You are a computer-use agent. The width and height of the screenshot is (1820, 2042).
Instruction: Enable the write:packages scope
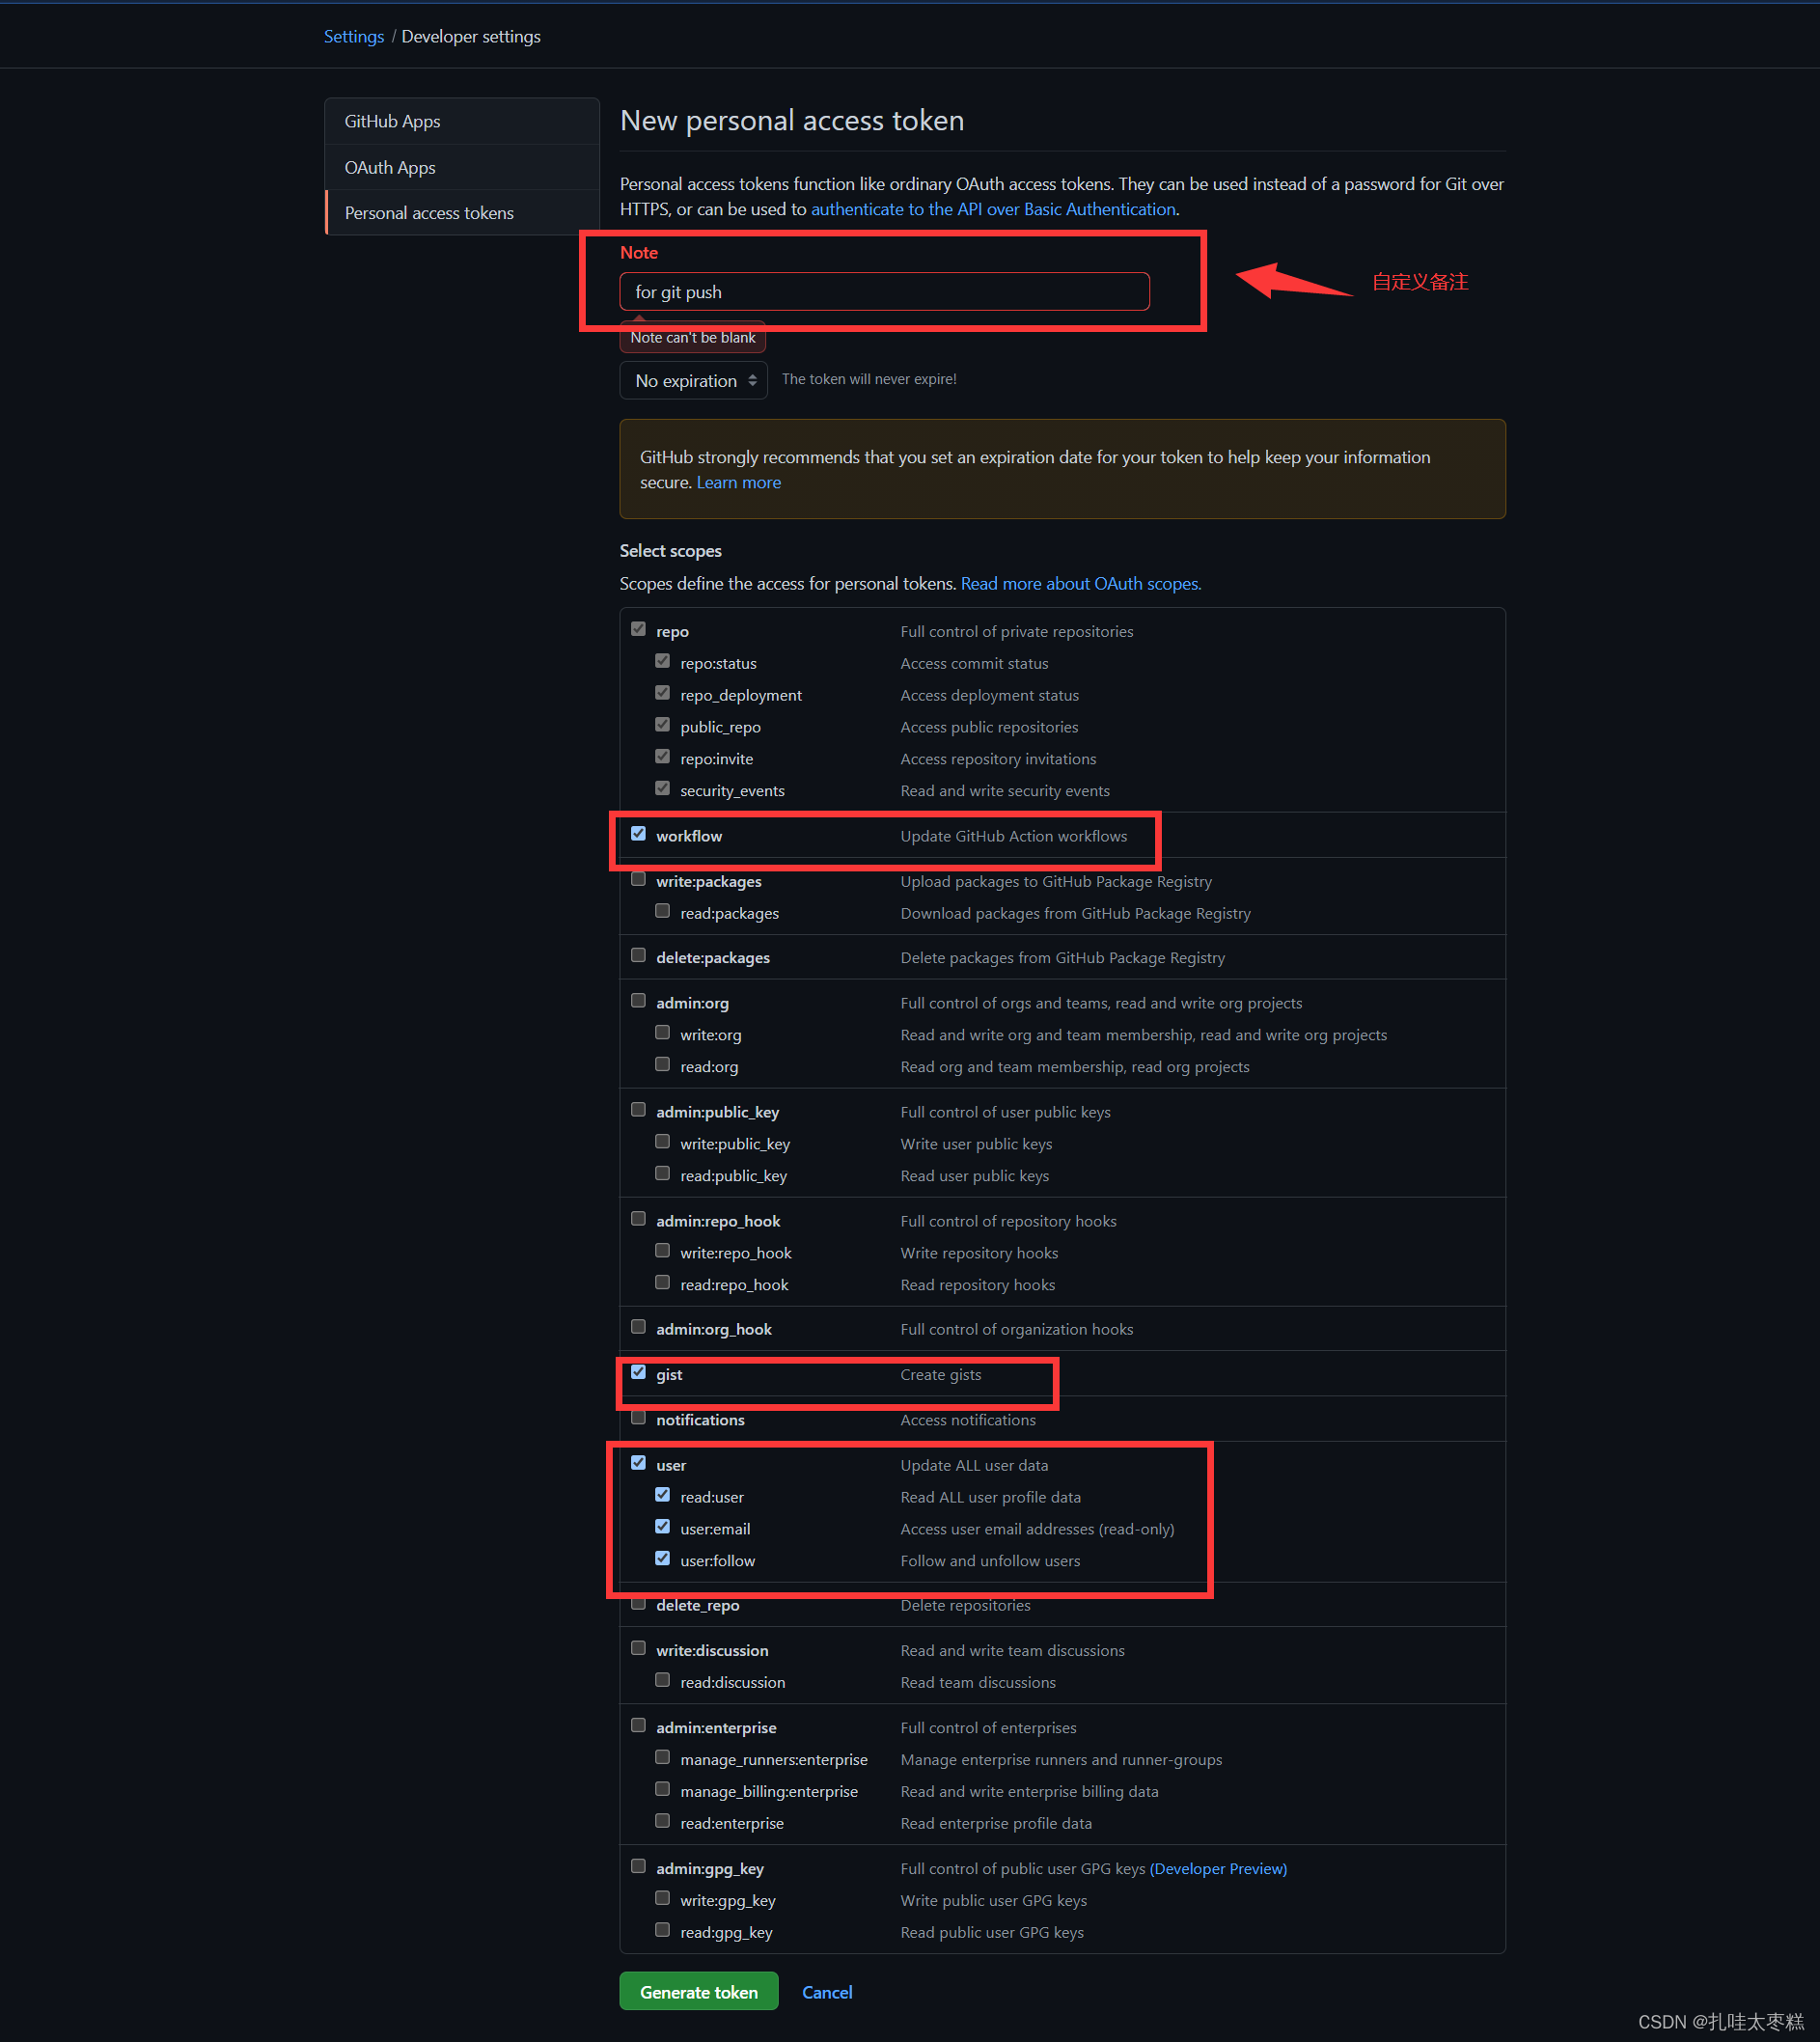coord(638,879)
